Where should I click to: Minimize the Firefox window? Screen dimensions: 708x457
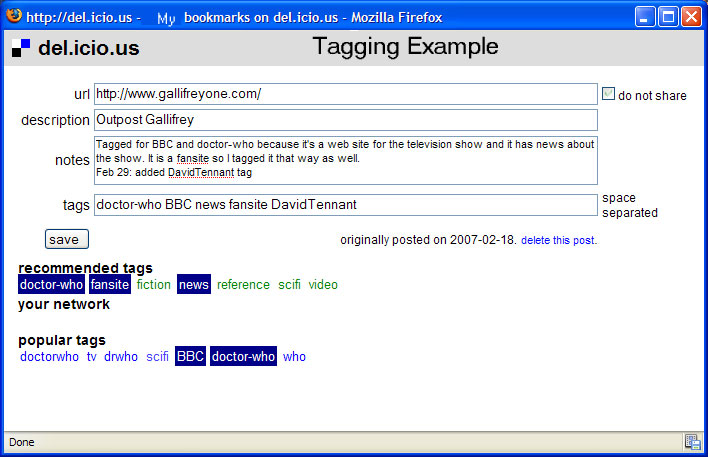645,17
